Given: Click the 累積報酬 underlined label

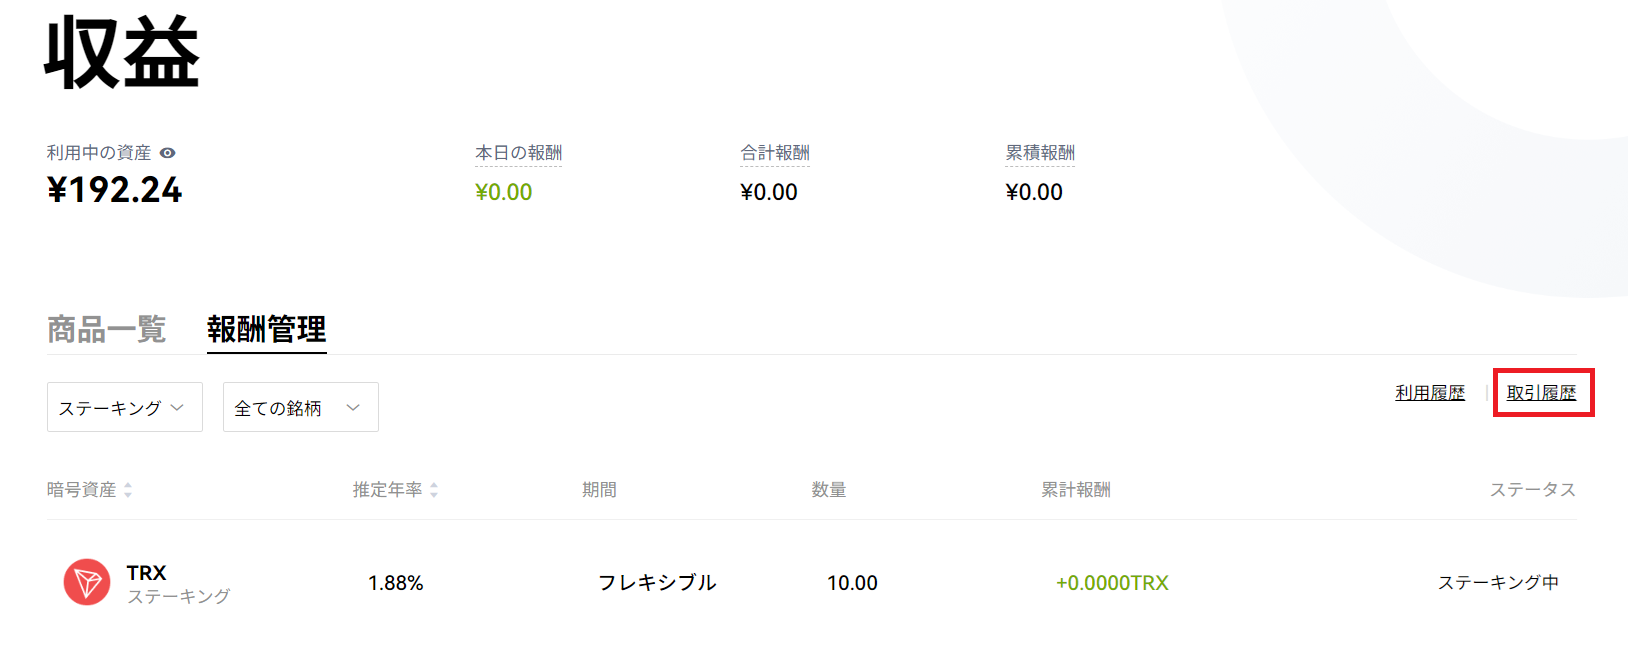Looking at the screenshot, I should (1040, 153).
